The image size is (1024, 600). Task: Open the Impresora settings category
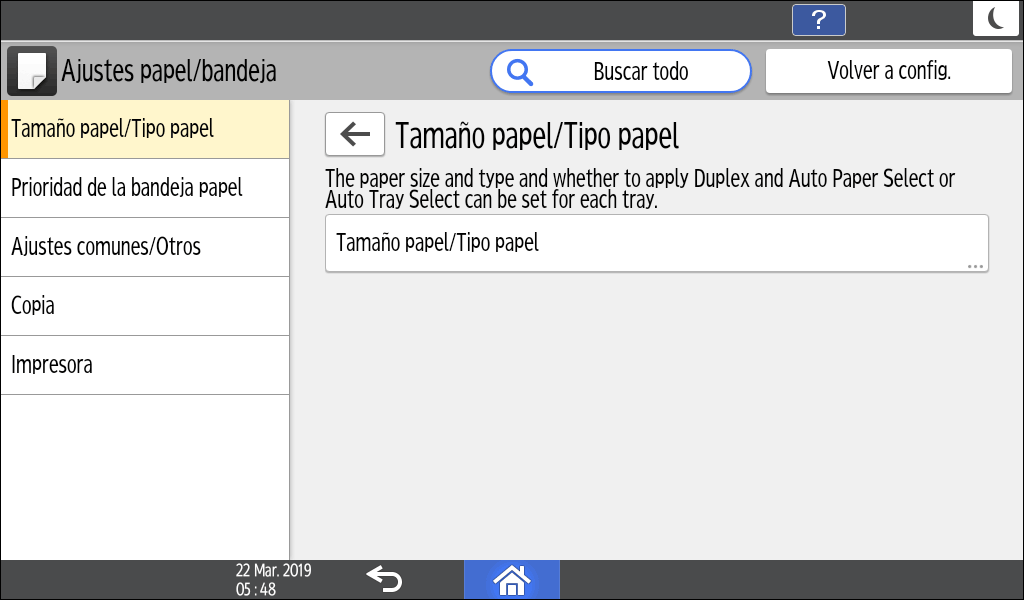145,365
